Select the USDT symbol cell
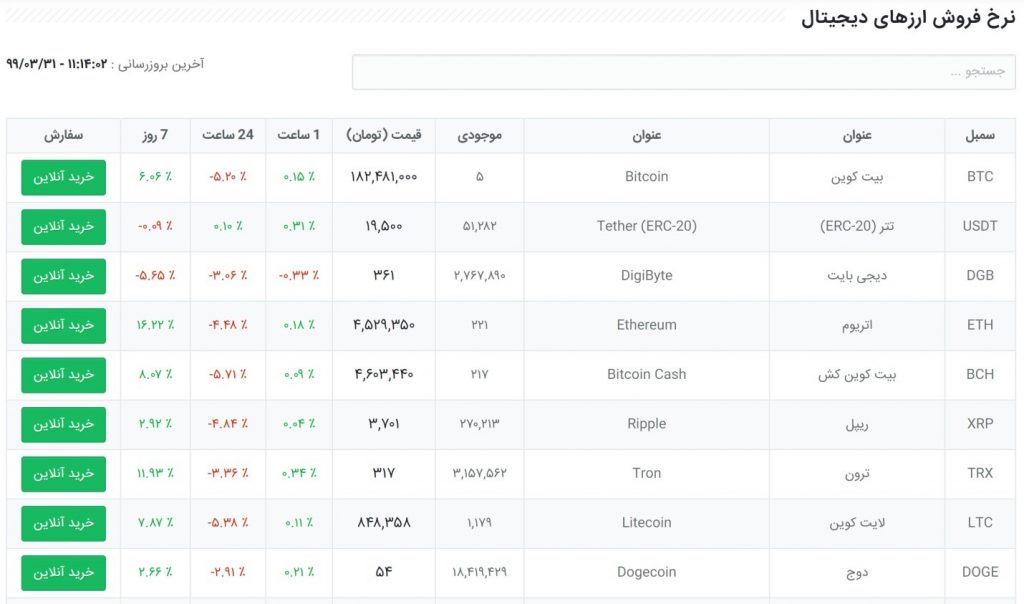1024x604 pixels. pos(980,226)
